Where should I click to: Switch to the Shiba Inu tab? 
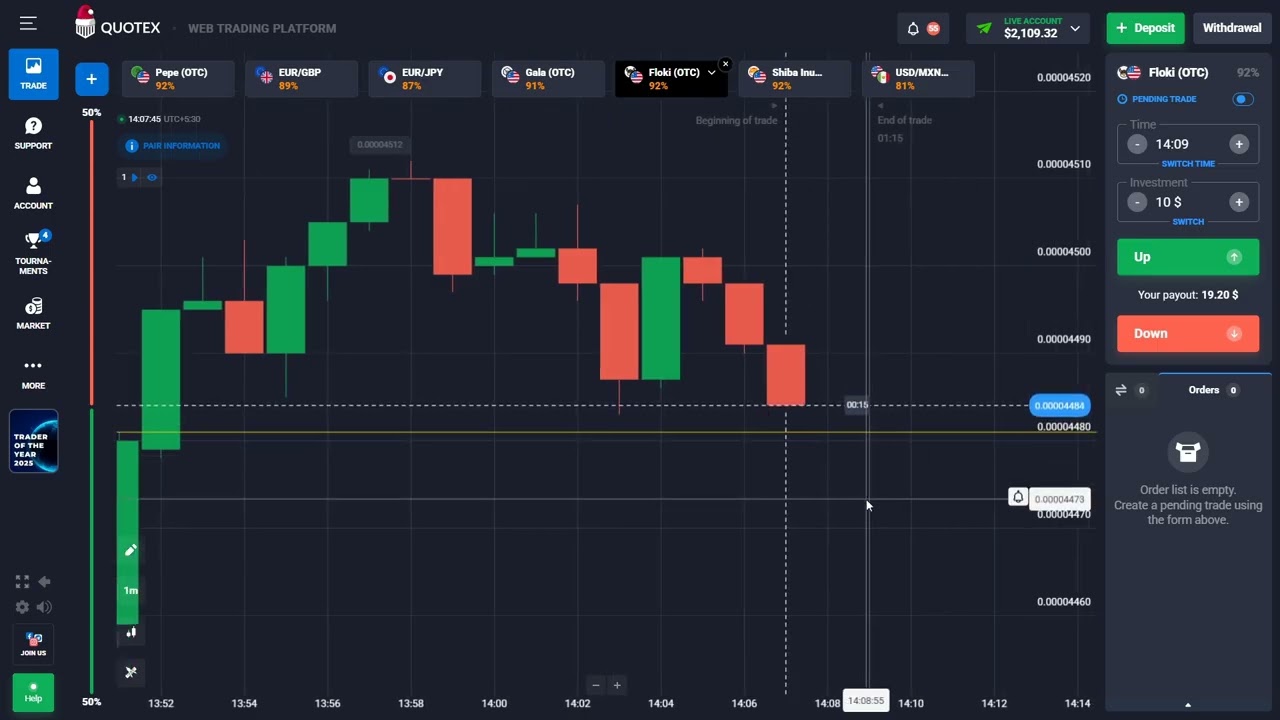pyautogui.click(x=795, y=78)
